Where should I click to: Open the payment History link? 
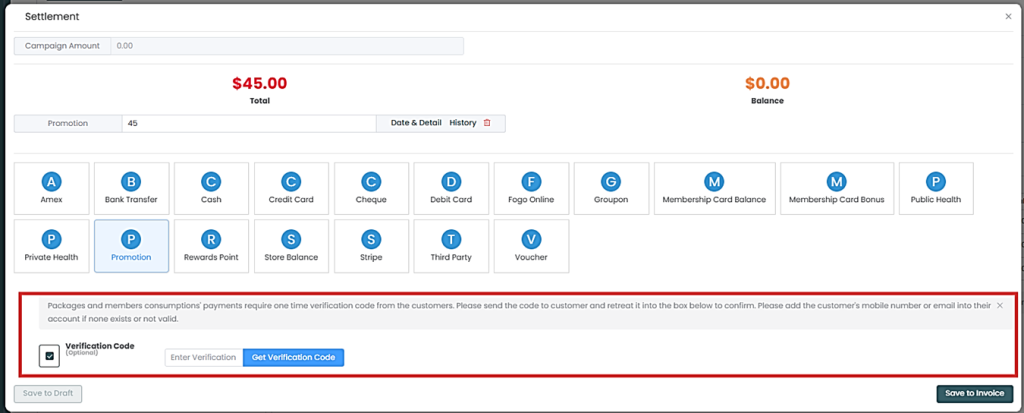pyautogui.click(x=462, y=123)
